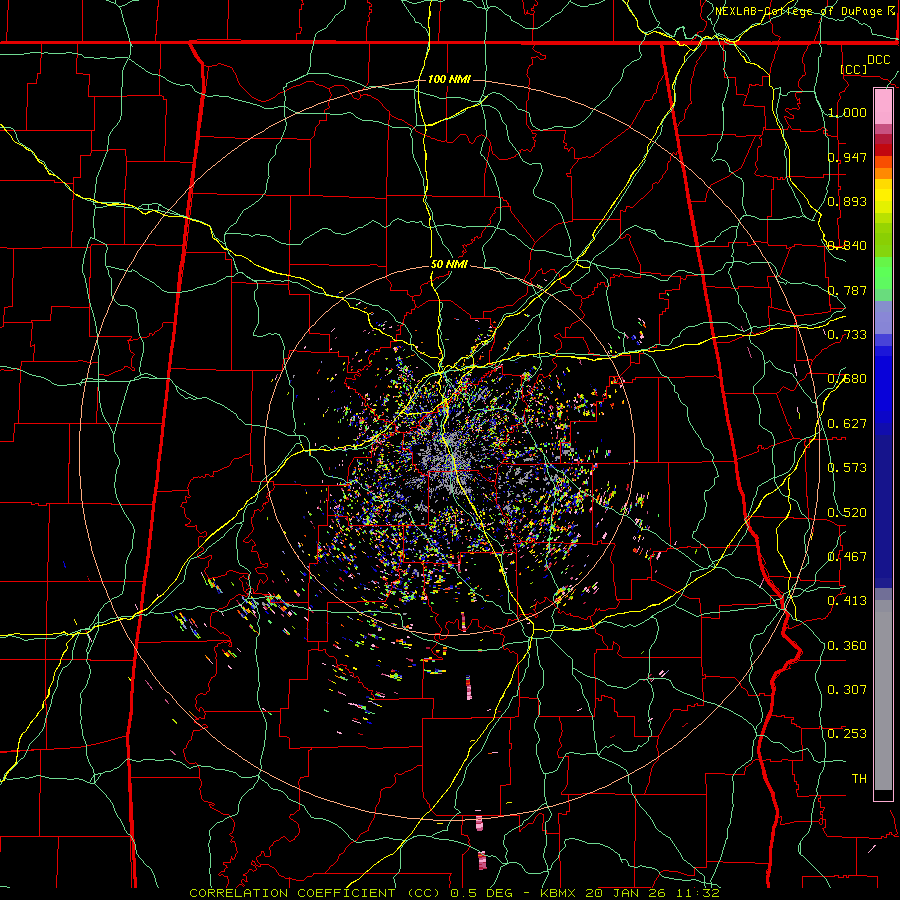Click the gray segment of the color bar

click(883, 695)
